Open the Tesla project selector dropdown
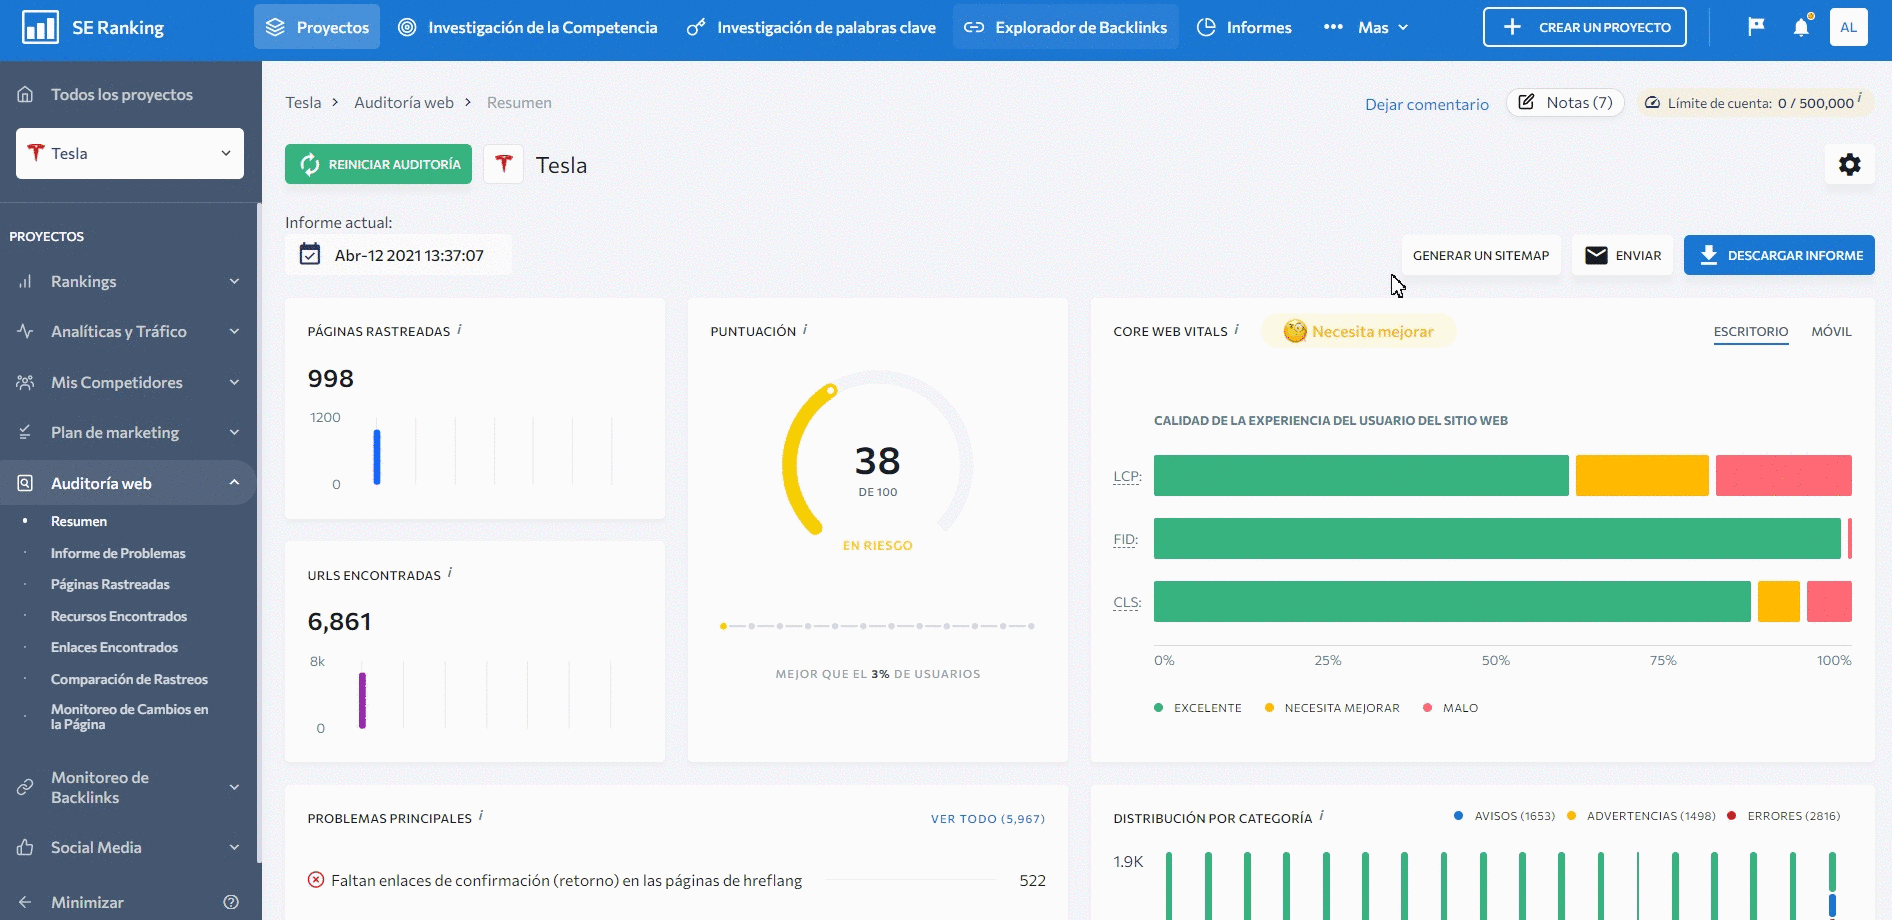Screen dimensions: 1892x920 click(130, 153)
